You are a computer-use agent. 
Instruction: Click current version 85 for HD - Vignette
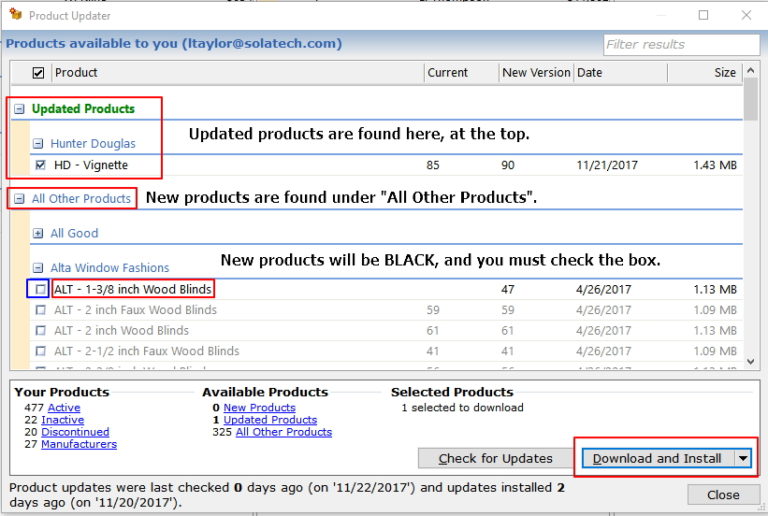click(432, 165)
